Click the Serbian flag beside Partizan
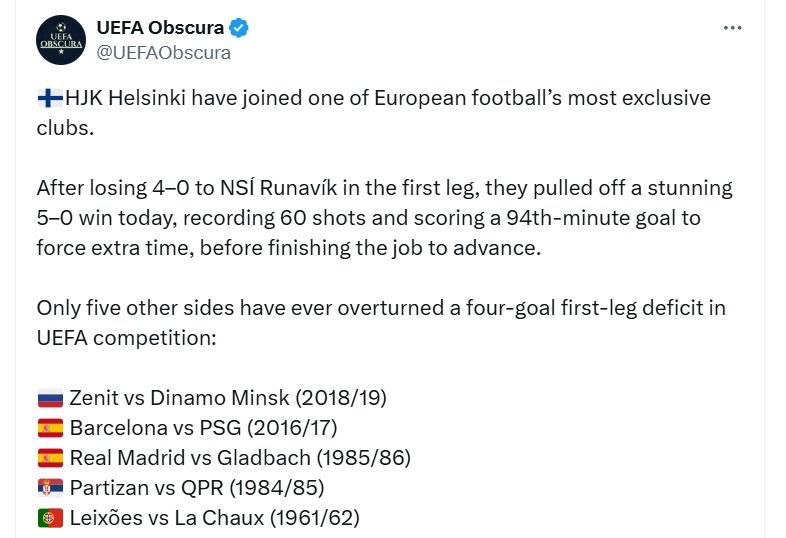This screenshot has width=786, height=538. pyautogui.click(x=50, y=488)
